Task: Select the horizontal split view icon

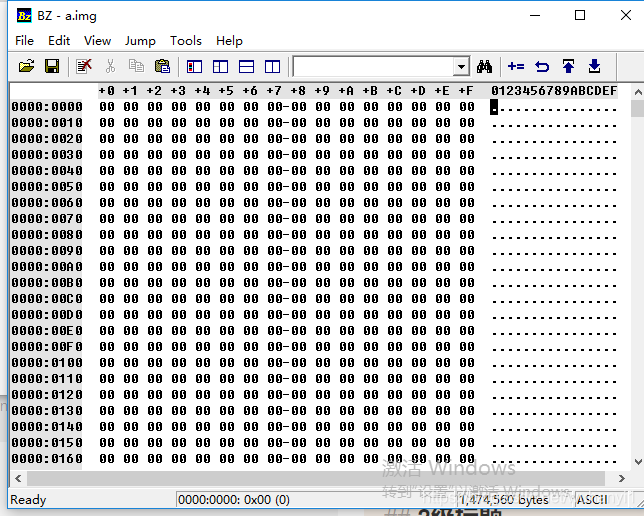Action: [246, 67]
